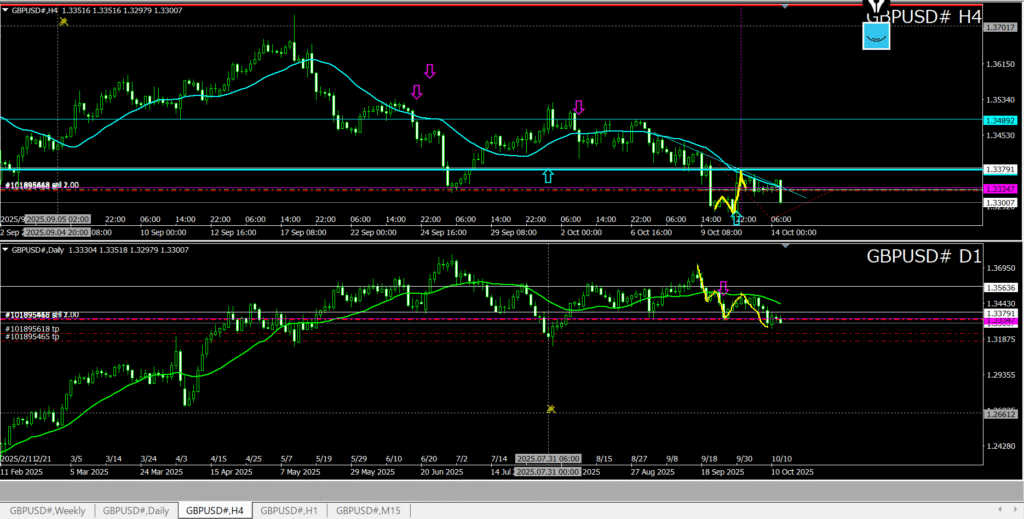The image size is (1024, 519).
Task: Expand the GBPUSD#,Daily one-click trading arrow
Action: tap(6, 249)
